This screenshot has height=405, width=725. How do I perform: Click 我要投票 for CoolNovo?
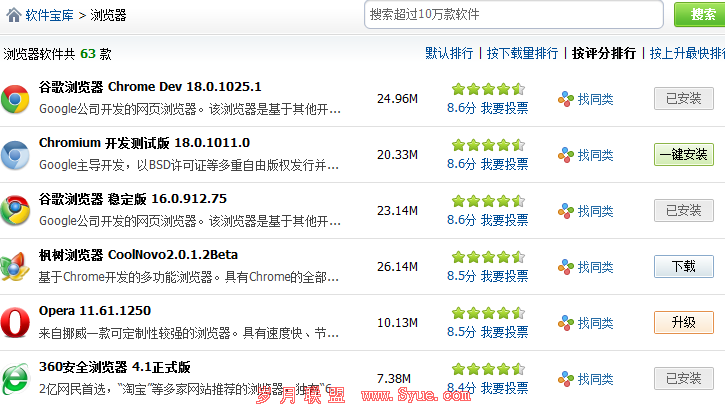[504, 276]
